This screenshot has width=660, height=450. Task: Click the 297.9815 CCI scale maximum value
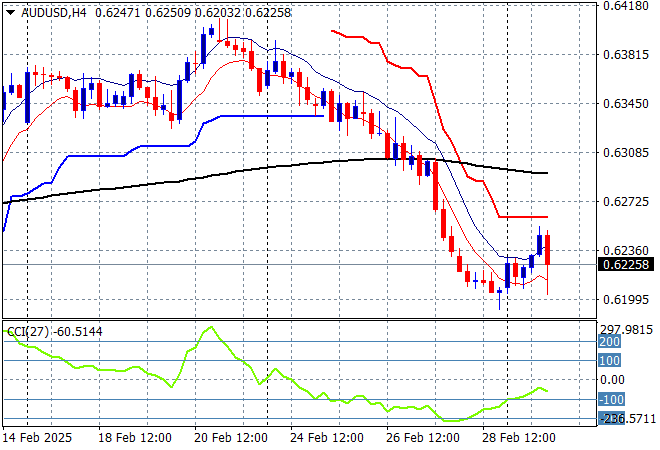(x=626, y=330)
